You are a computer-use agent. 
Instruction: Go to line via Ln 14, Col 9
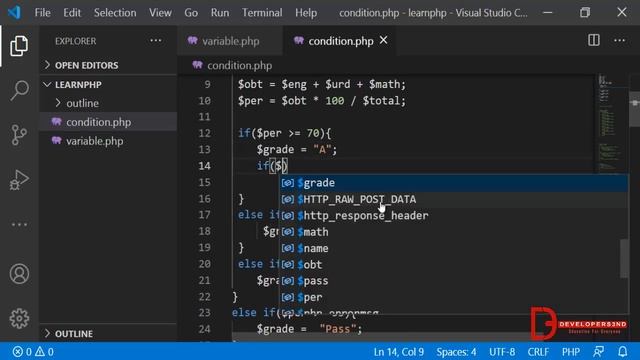[399, 351]
